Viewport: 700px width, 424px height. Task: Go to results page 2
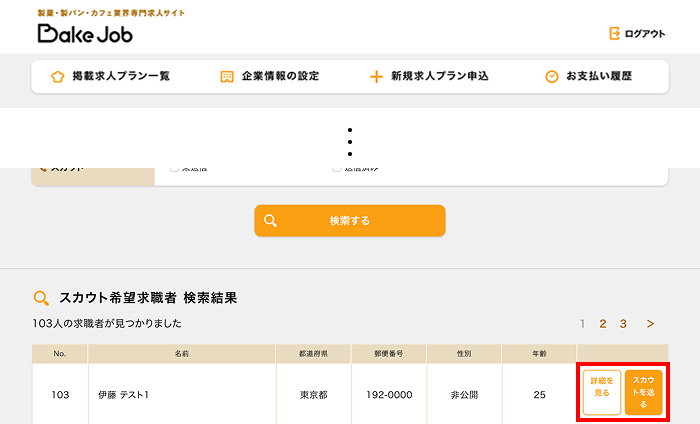(603, 324)
